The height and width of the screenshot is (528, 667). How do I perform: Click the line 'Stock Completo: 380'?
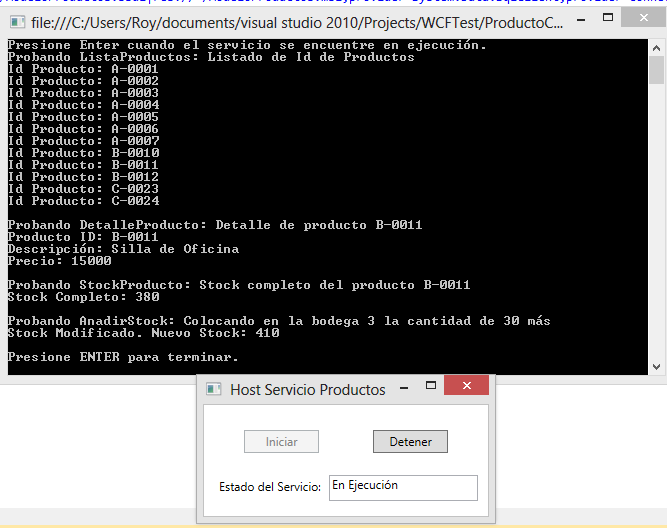tap(83, 297)
